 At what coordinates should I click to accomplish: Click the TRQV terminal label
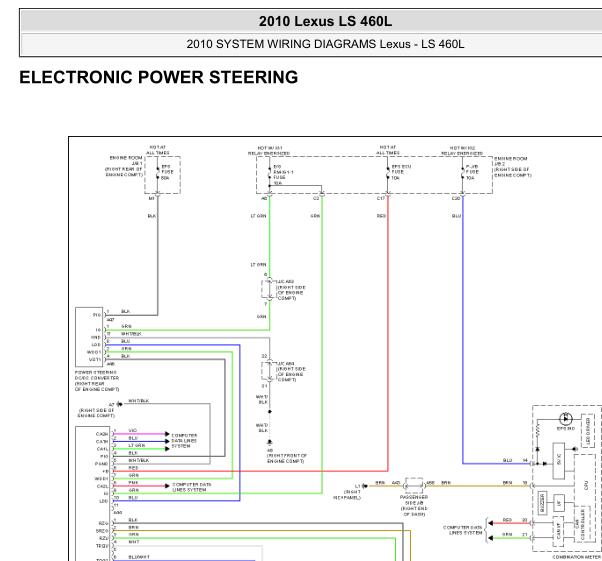(x=102, y=546)
